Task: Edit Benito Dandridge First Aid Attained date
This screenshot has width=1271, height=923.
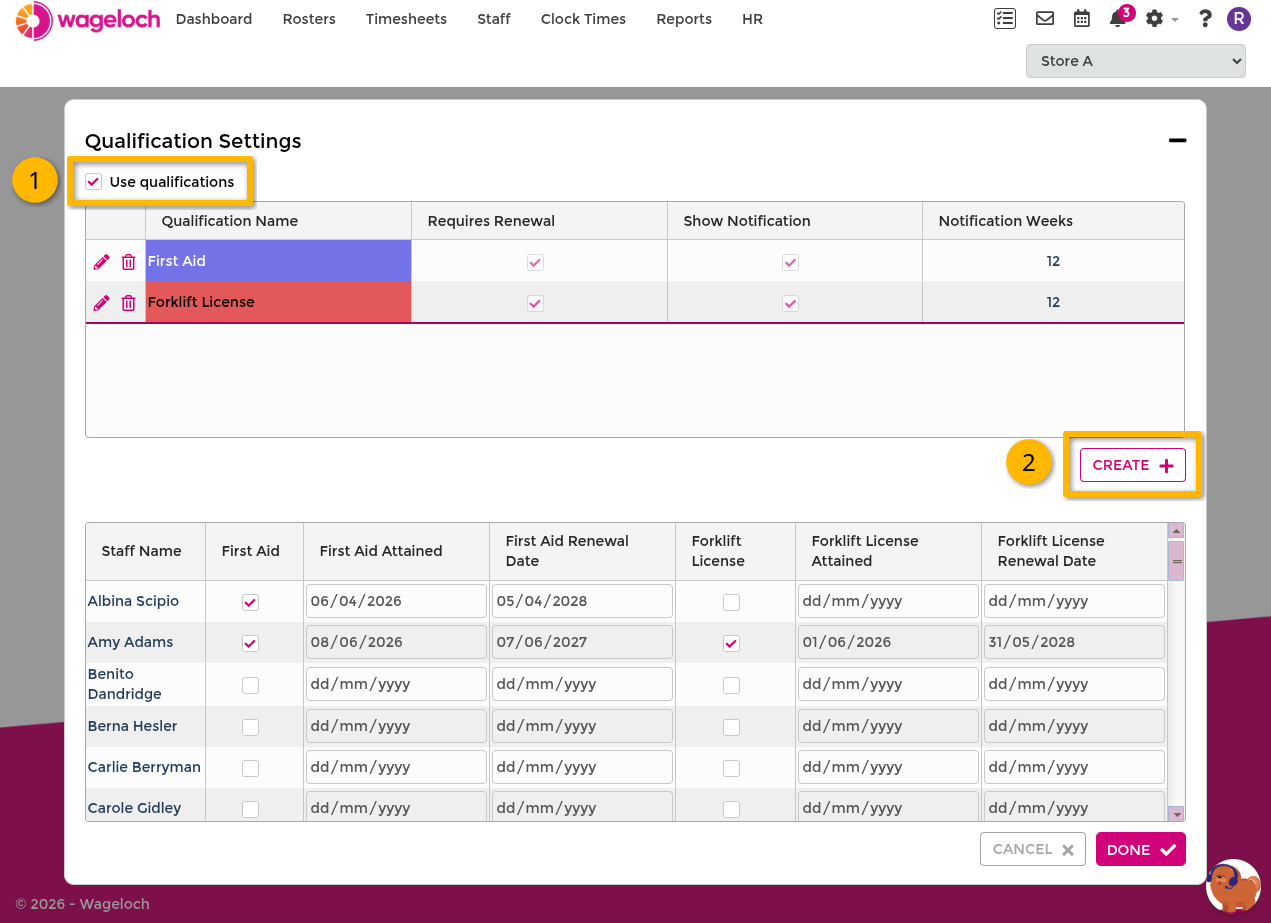Action: [396, 684]
